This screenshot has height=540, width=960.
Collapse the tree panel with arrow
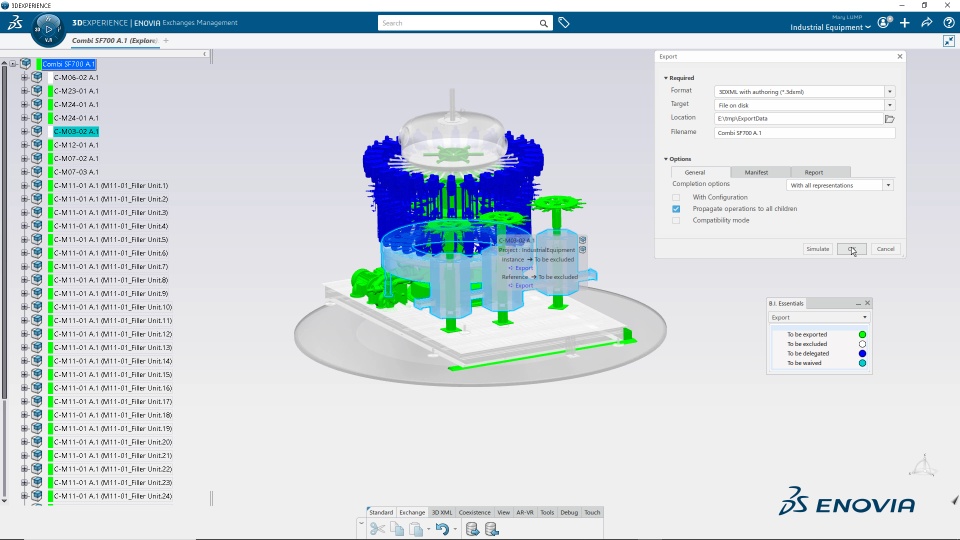[205, 54]
